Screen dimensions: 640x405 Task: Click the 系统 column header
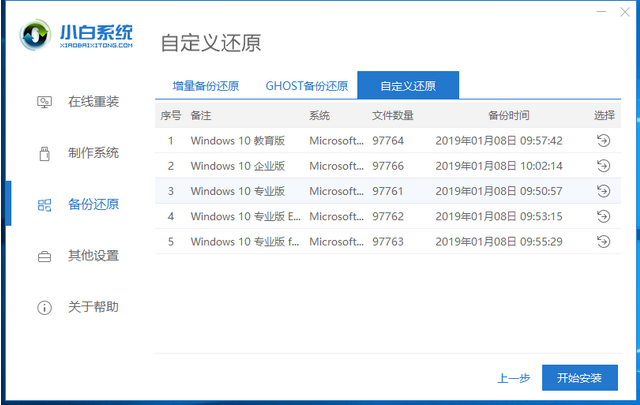[319, 116]
